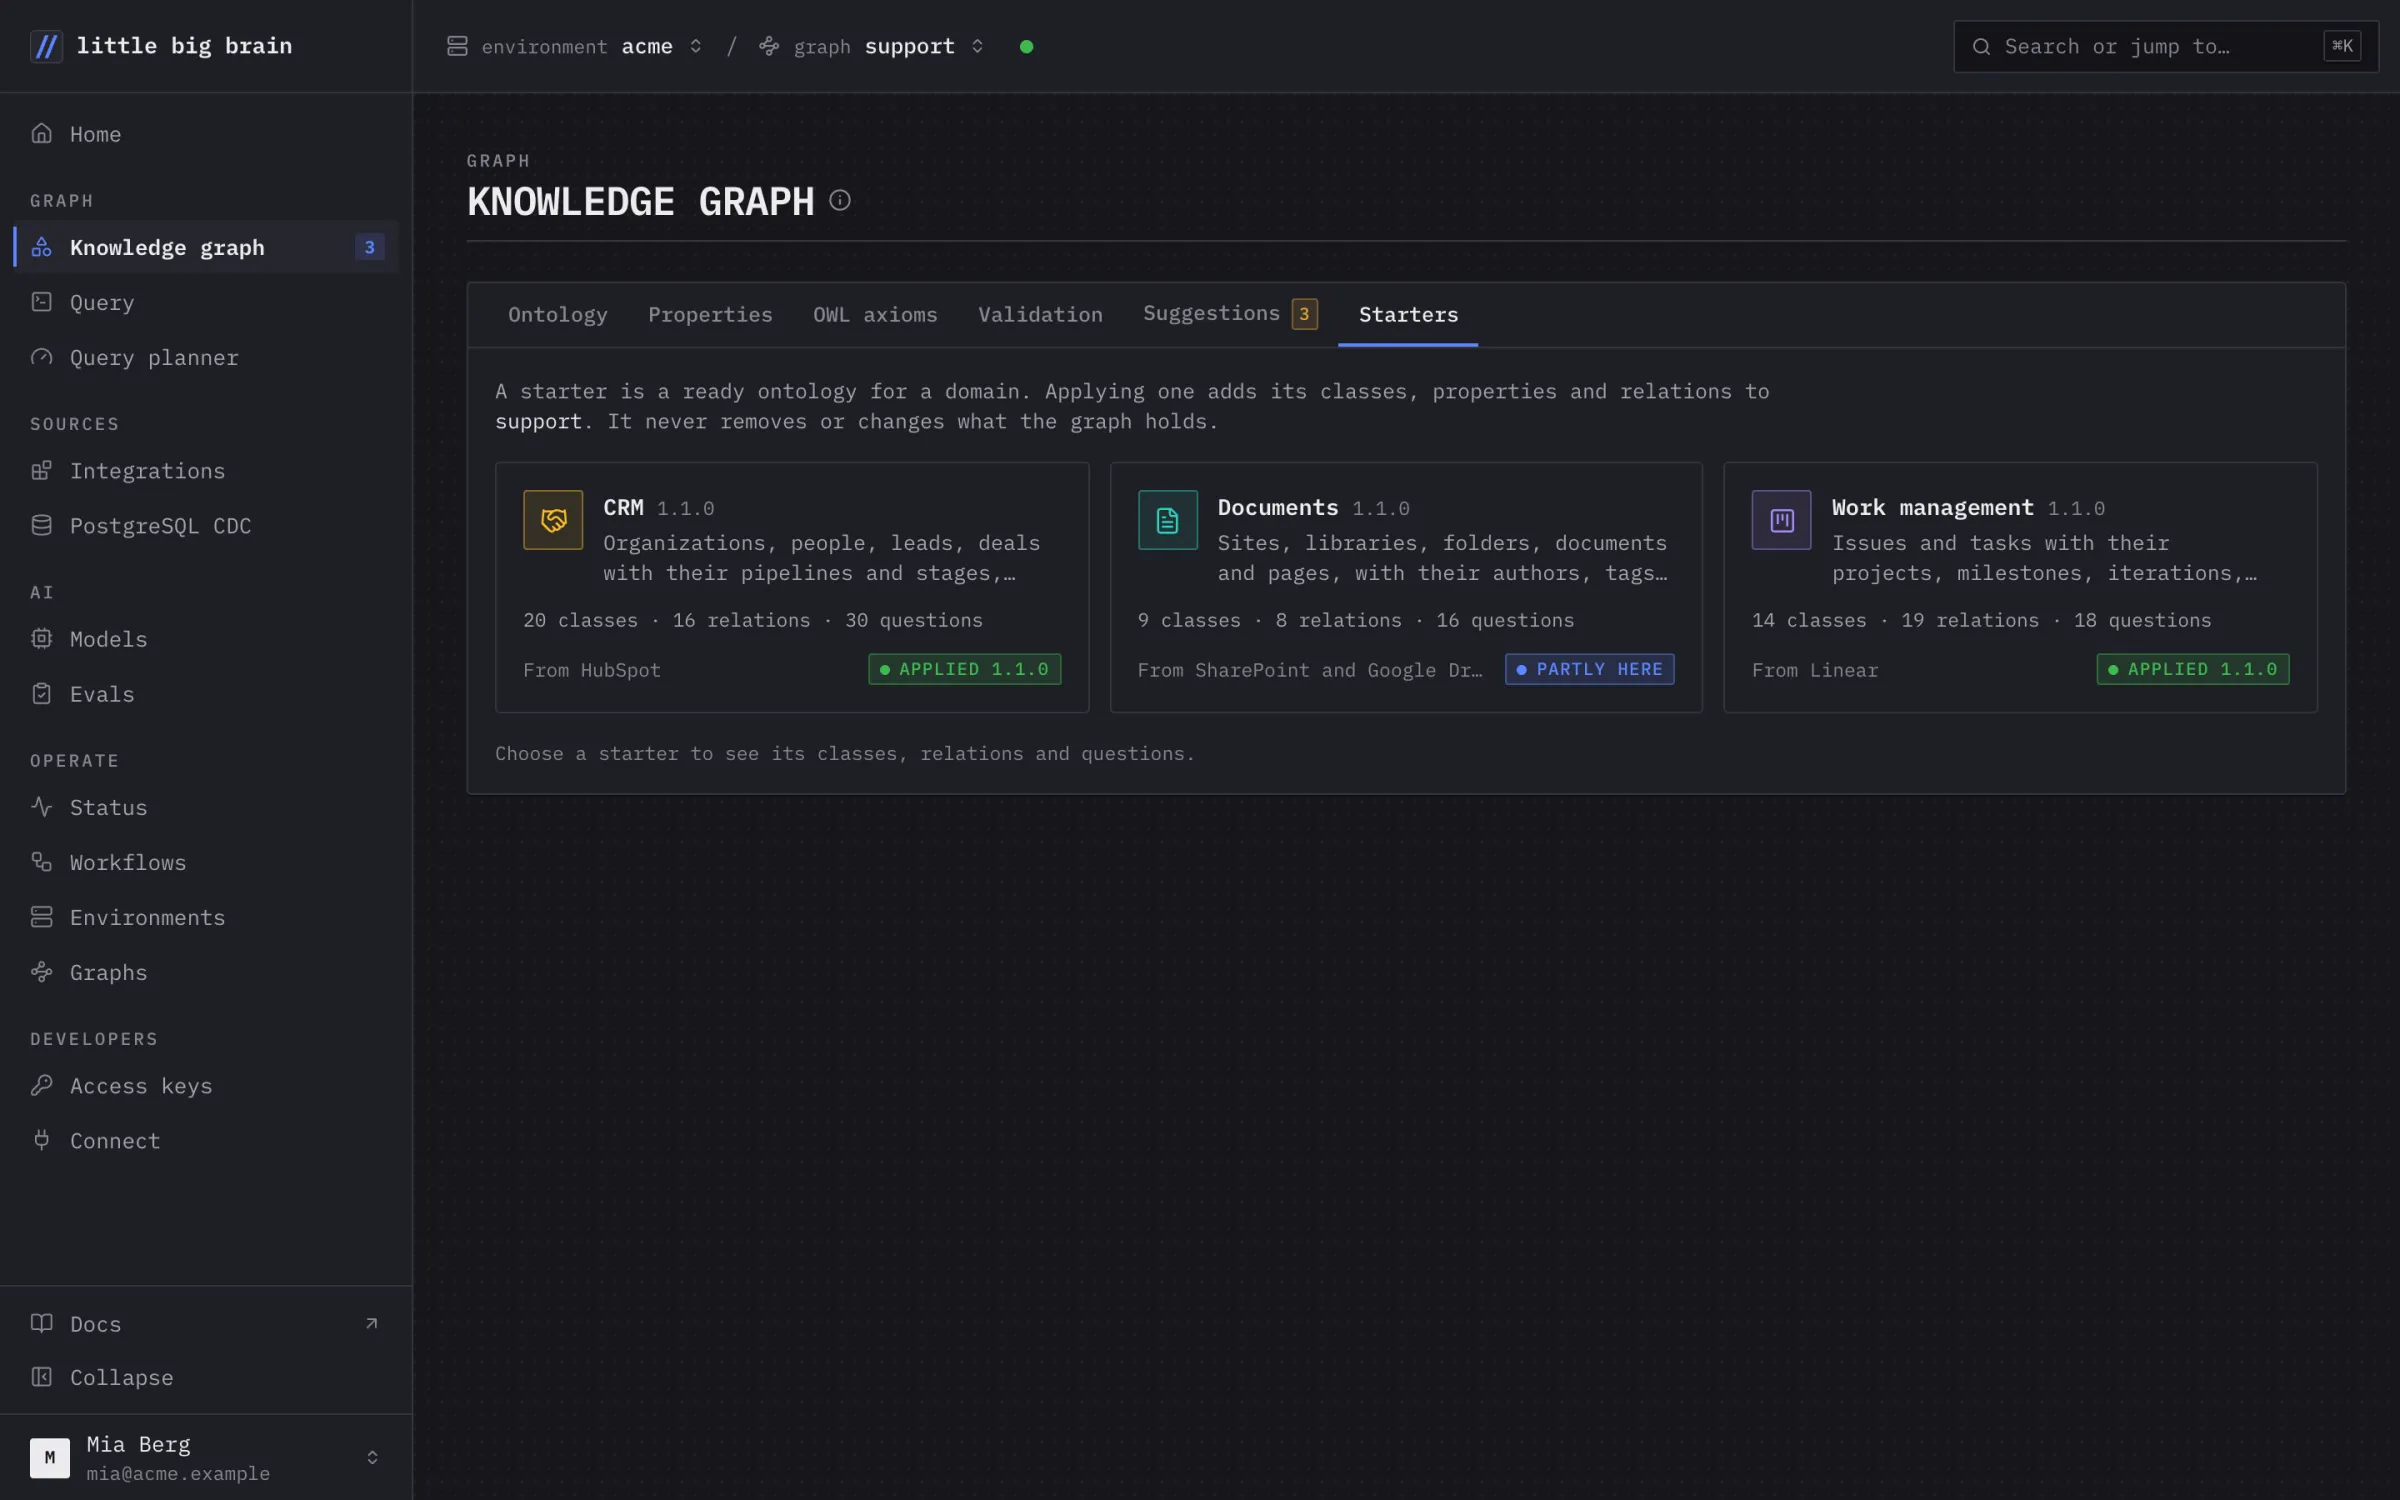The image size is (2400, 1500).
Task: Switch to the Validation tab
Action: (x=1040, y=315)
